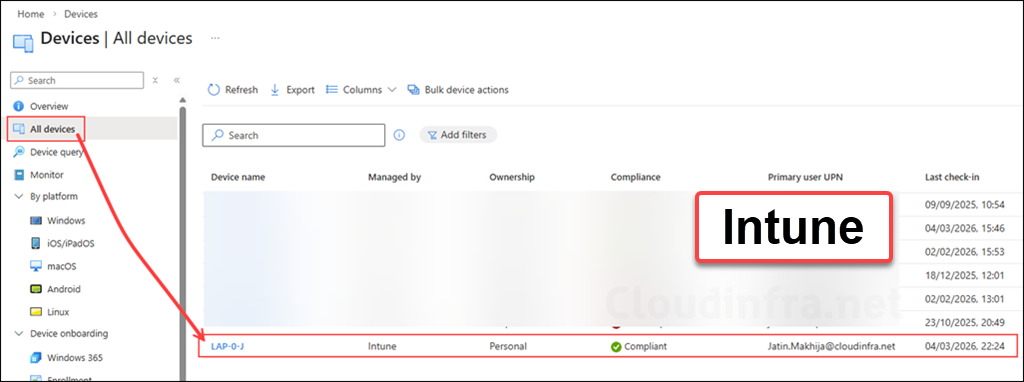Click Jatin.Makhija@cloudinfra.net UPN cell
This screenshot has height=382, width=1024.
(x=831, y=346)
